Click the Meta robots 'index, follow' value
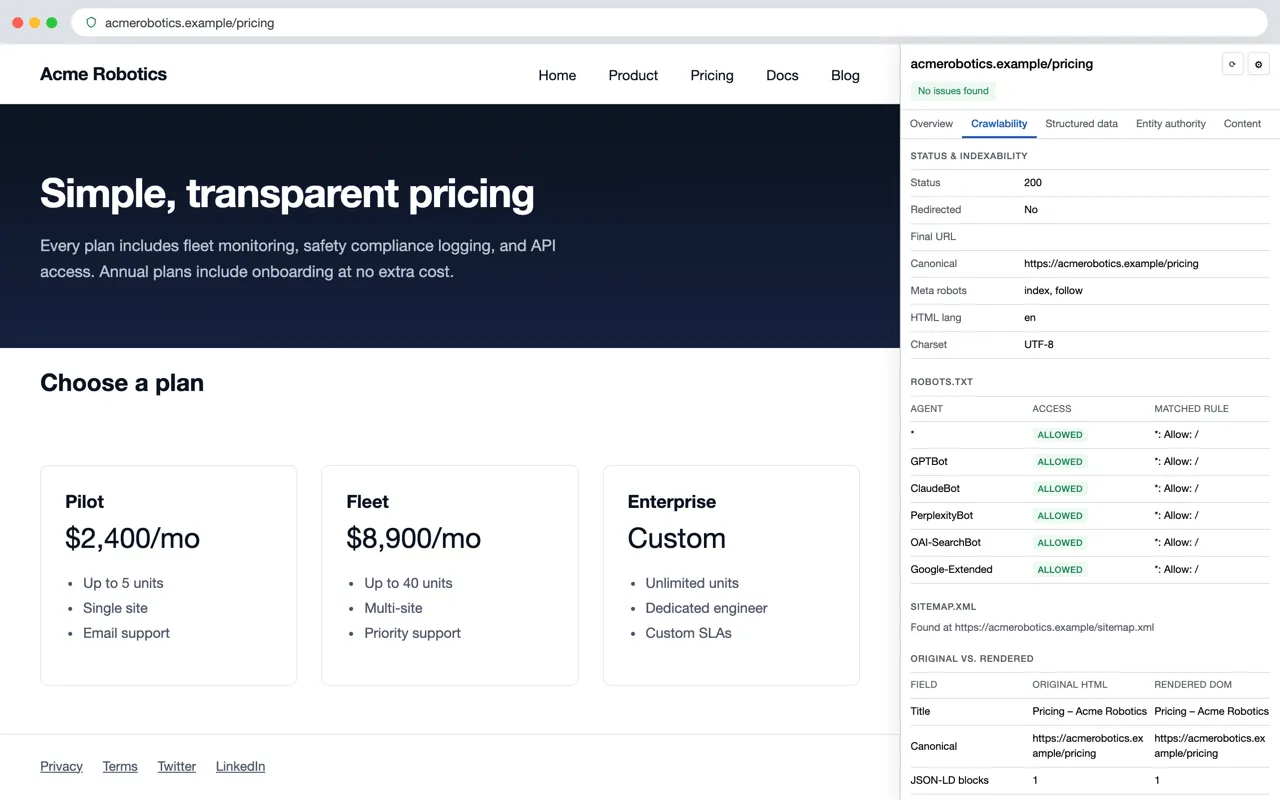The width and height of the screenshot is (1280, 800). [1053, 291]
